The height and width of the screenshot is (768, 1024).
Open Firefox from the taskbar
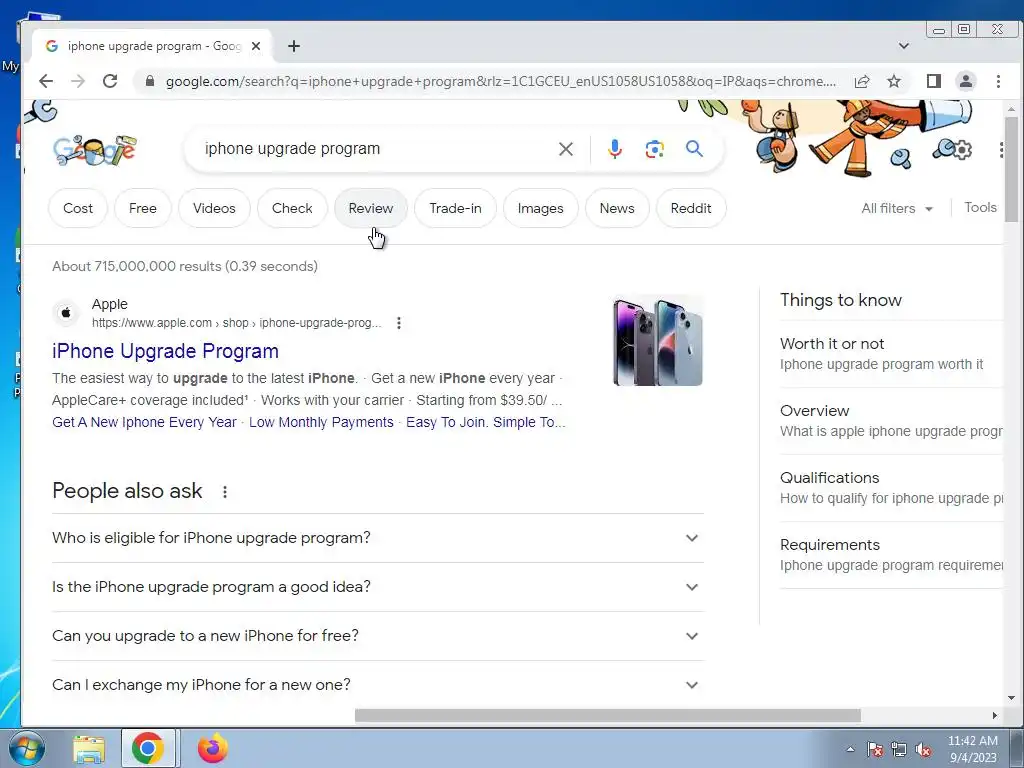point(213,748)
